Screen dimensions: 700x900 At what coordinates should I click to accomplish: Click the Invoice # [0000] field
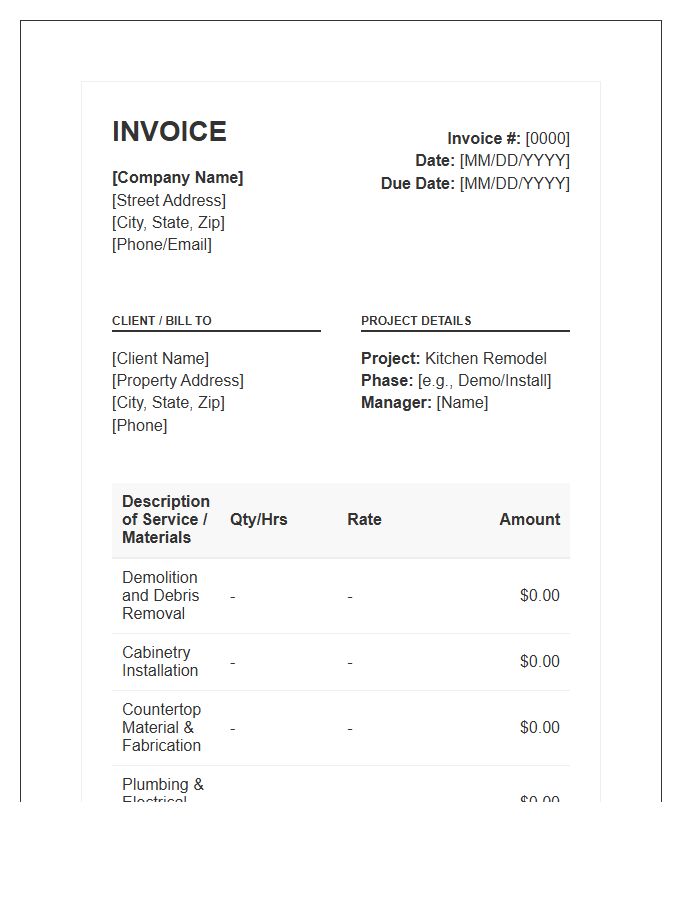pos(508,138)
